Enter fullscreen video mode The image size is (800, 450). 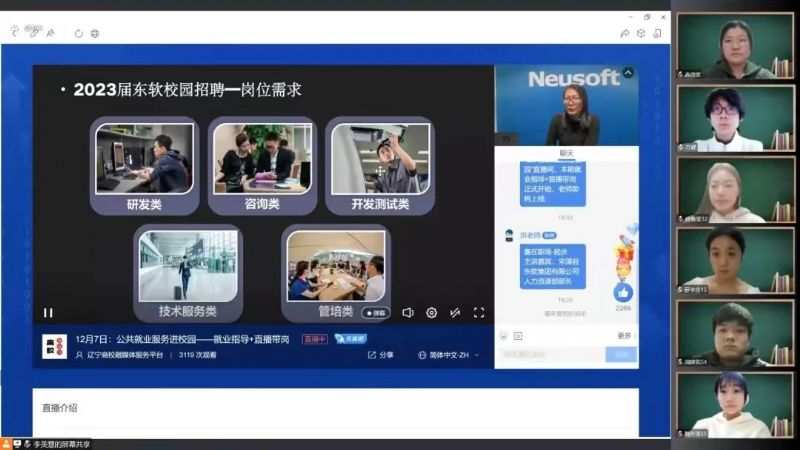point(479,313)
